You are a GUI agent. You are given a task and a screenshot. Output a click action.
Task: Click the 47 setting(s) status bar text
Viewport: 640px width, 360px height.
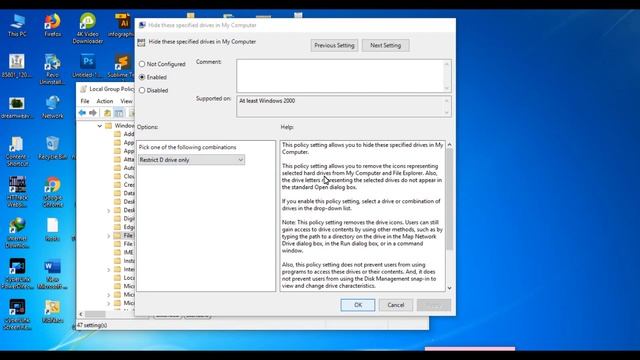coord(92,325)
